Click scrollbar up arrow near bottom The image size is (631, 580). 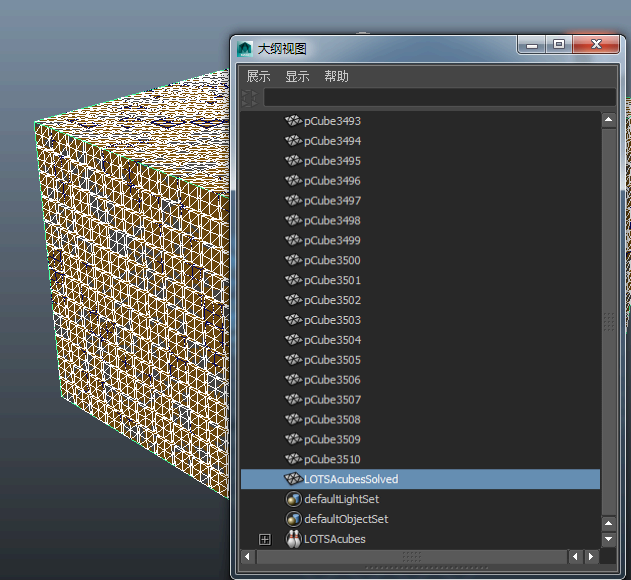coord(608,523)
